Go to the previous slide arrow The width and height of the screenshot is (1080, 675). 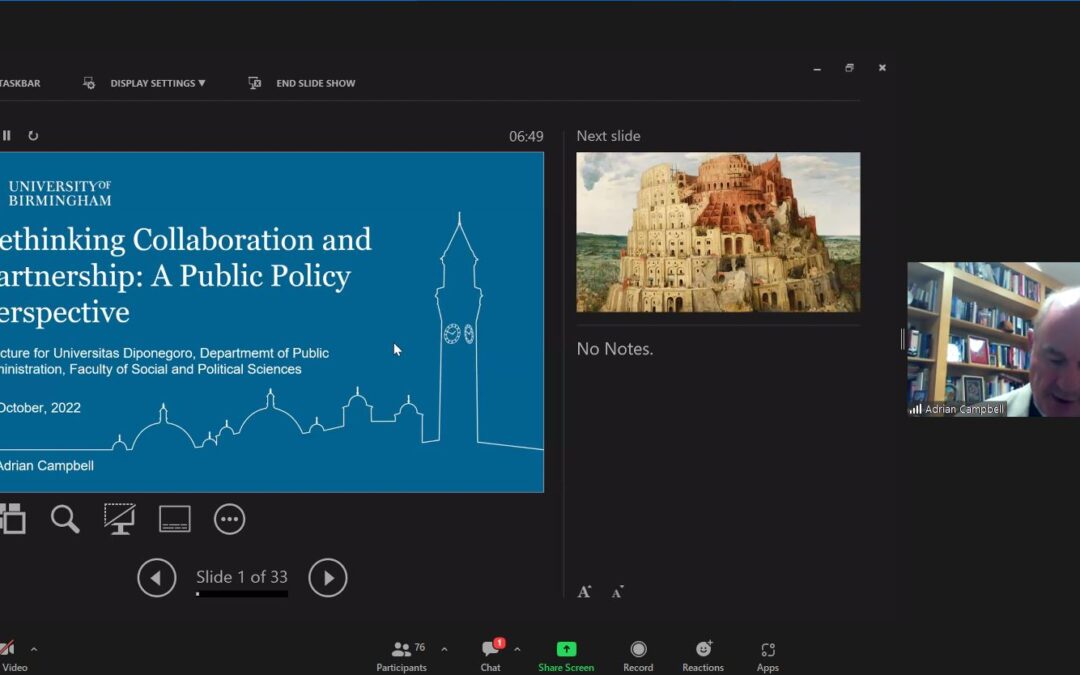pyautogui.click(x=156, y=577)
